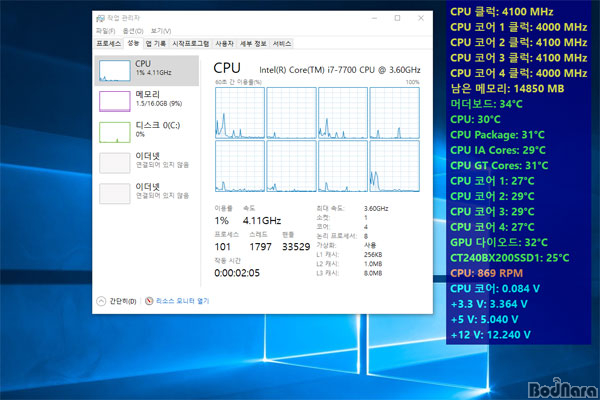Switch to the 프로세스 tab

click(x=109, y=44)
